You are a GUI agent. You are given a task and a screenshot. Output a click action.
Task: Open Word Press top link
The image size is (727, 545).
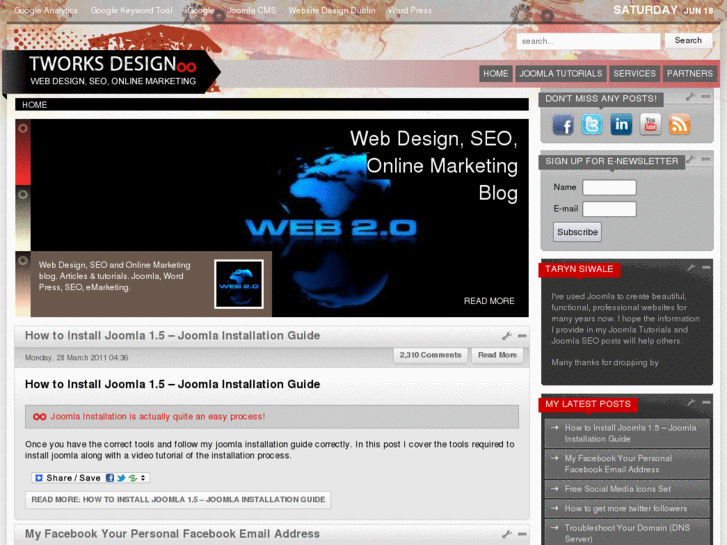tap(410, 10)
